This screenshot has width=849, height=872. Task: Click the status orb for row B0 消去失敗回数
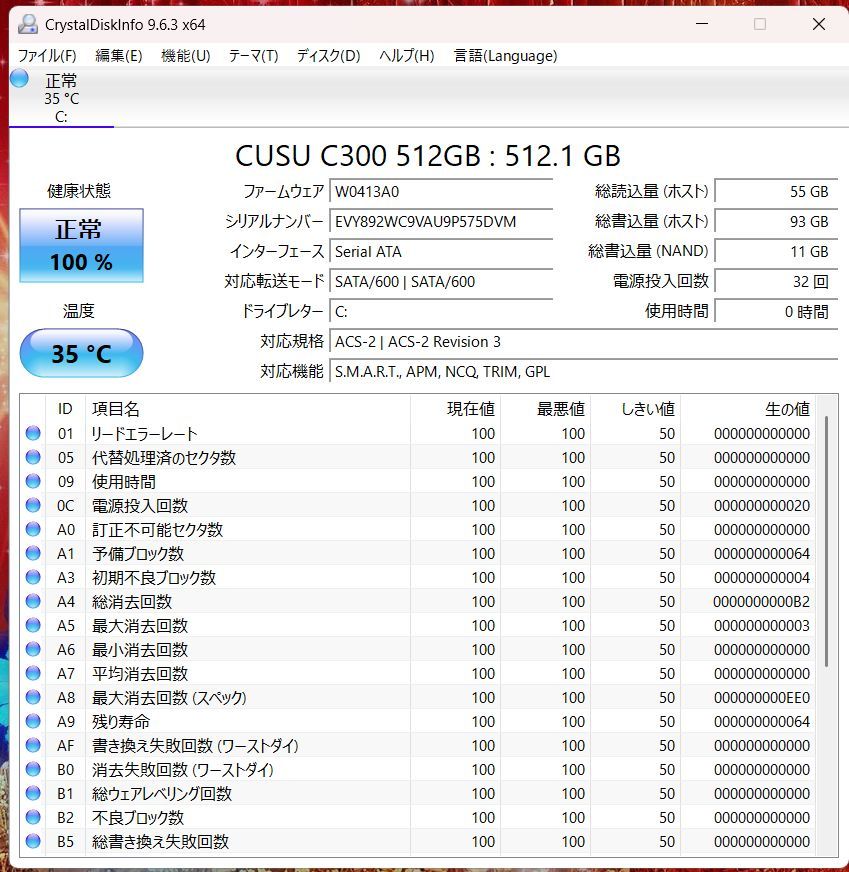(x=33, y=769)
